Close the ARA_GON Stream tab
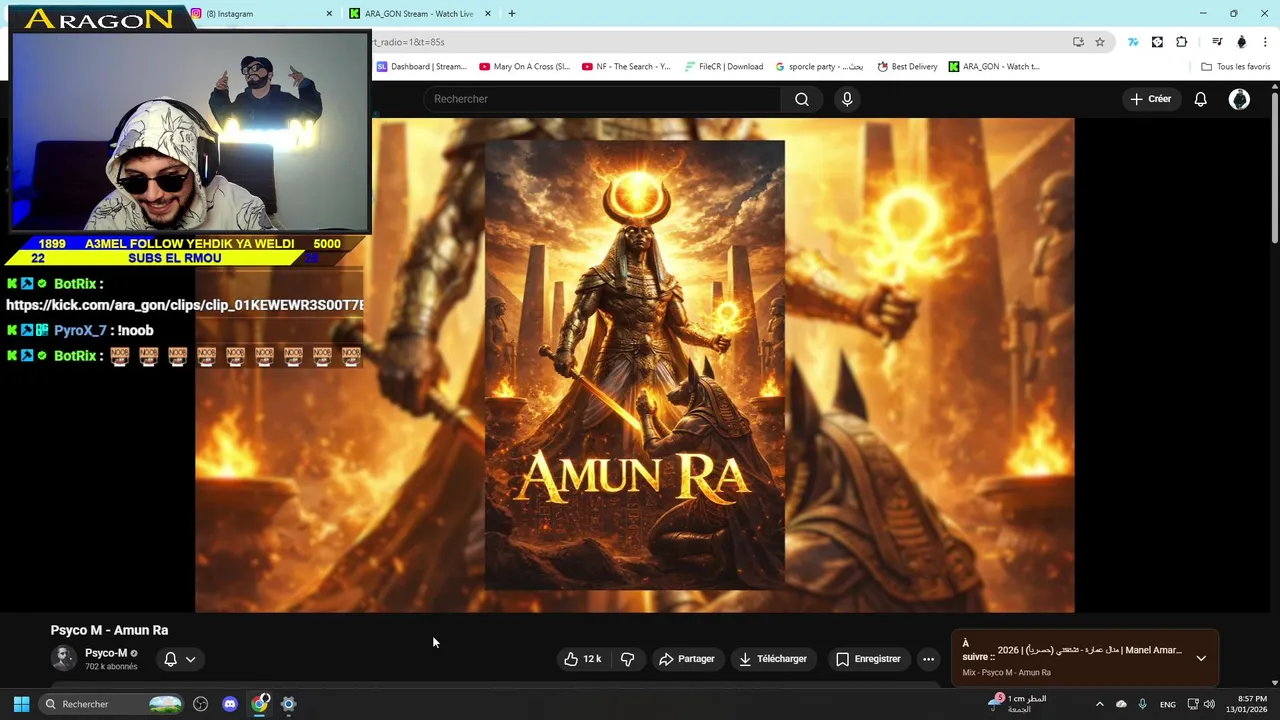Image resolution: width=1280 pixels, height=720 pixels. click(x=488, y=14)
